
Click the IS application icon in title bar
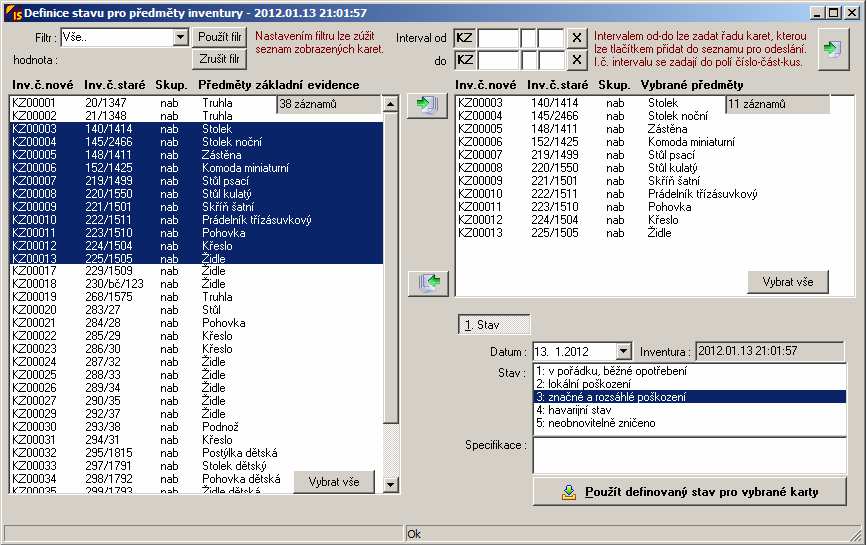15,13
